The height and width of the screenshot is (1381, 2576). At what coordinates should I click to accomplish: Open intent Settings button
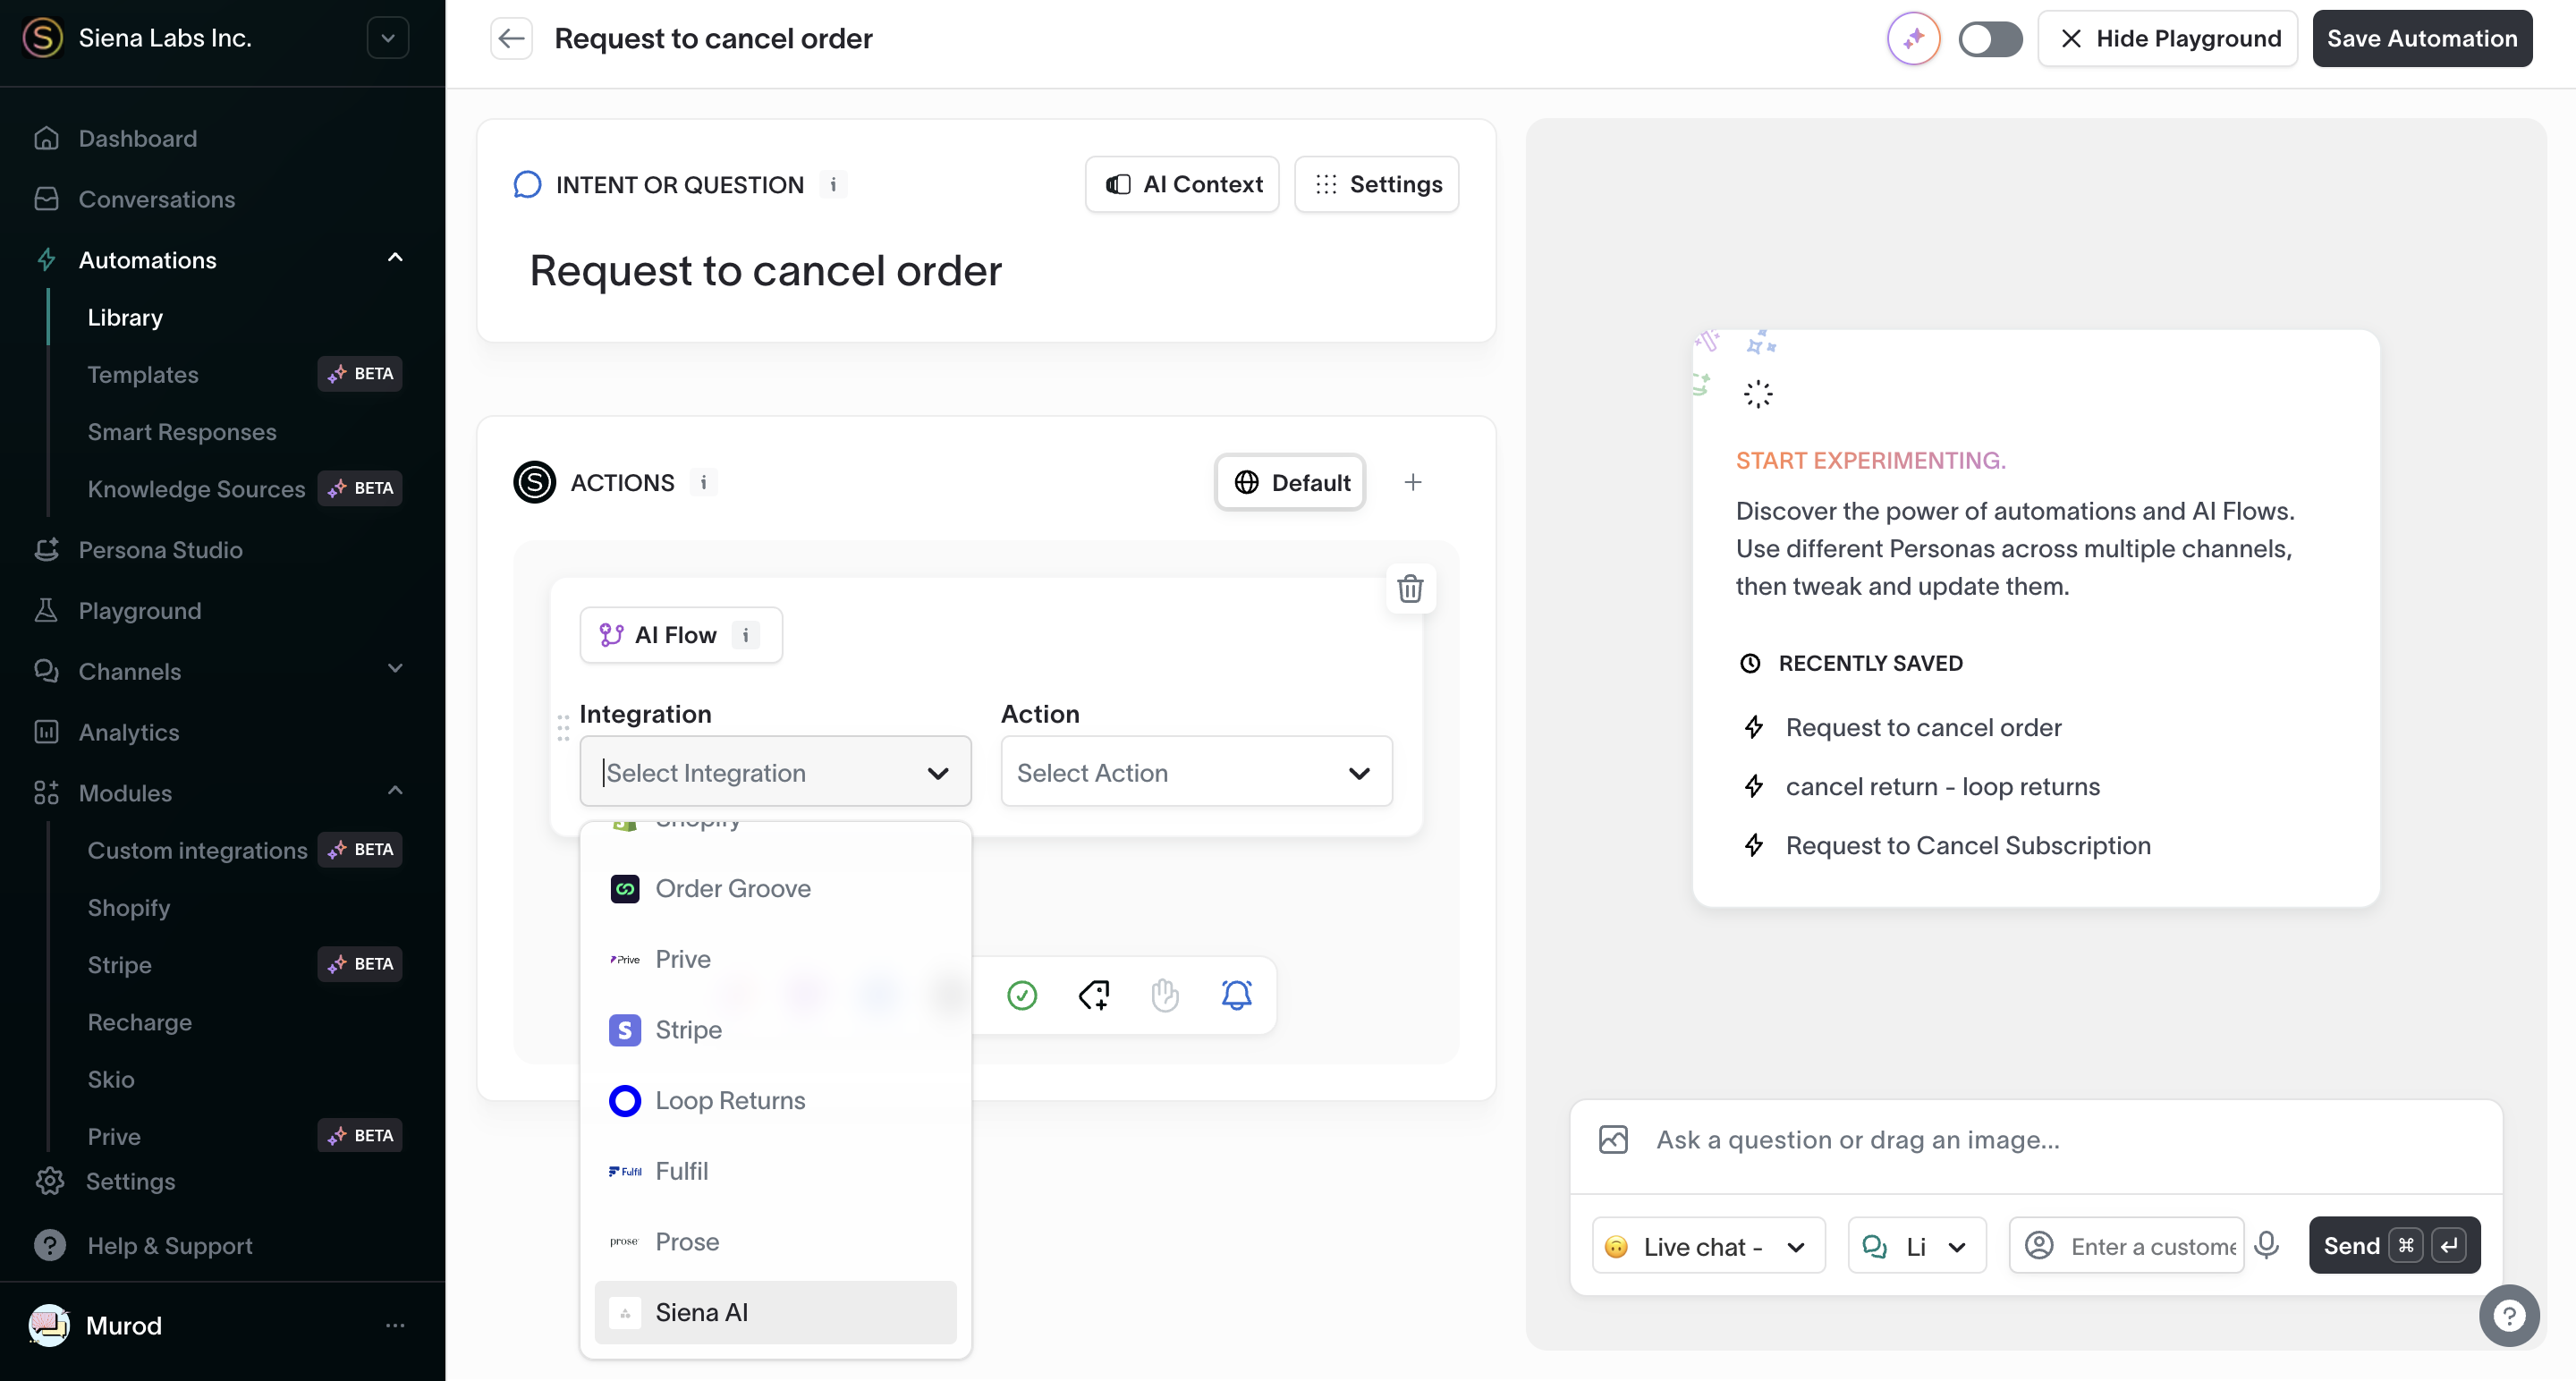(1376, 184)
